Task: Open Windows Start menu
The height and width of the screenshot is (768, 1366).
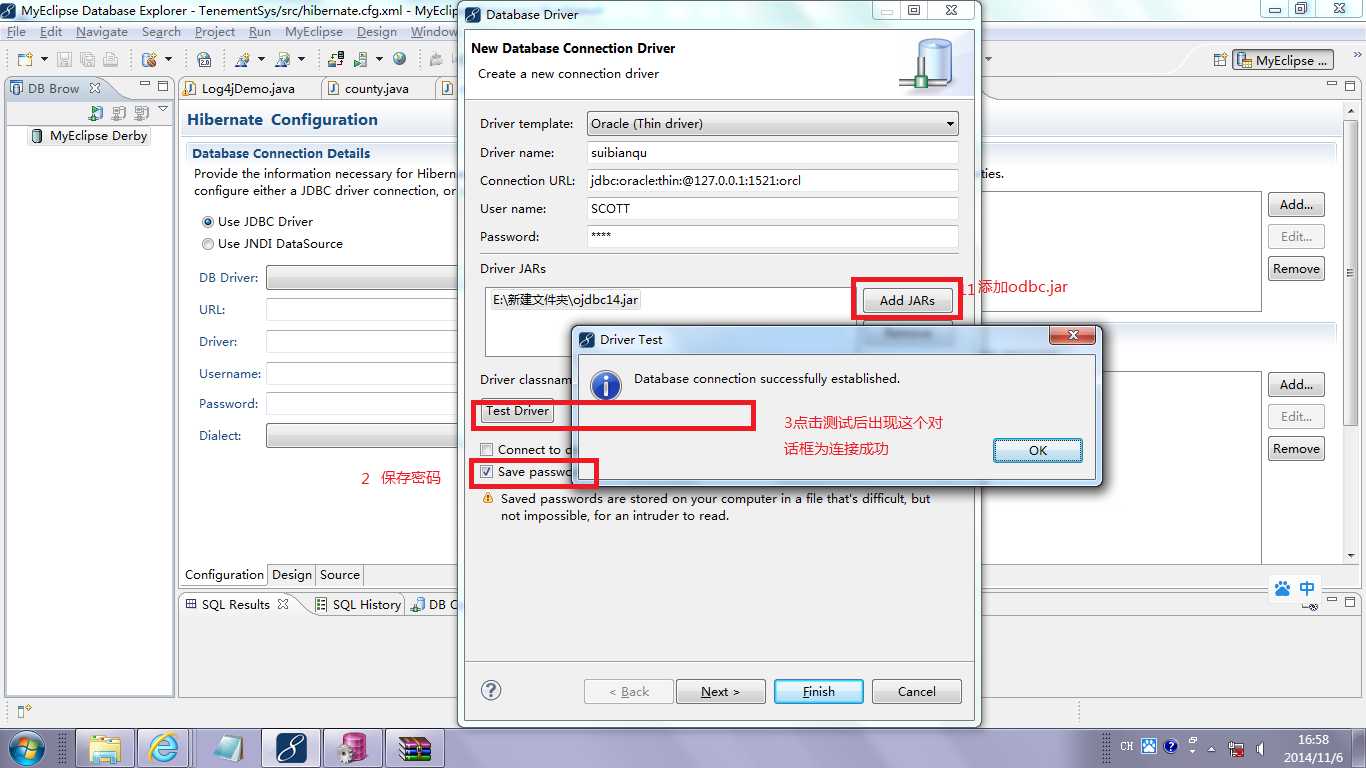Action: click(x=25, y=748)
